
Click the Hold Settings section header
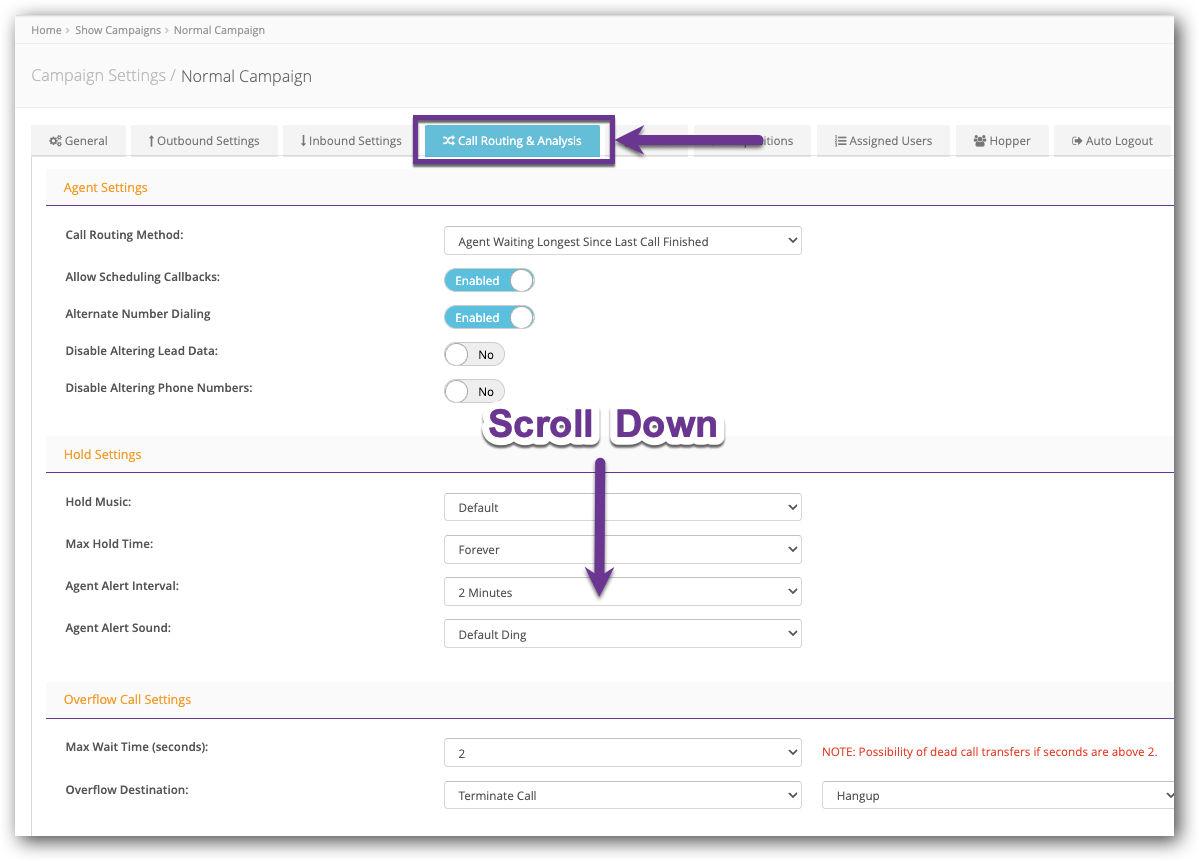coord(102,454)
